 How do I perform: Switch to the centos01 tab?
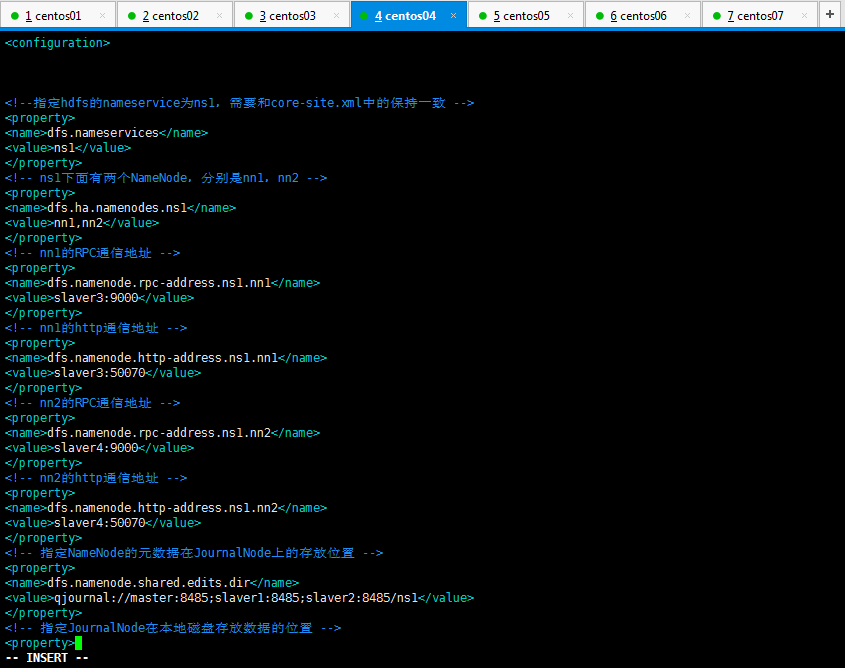point(53,16)
